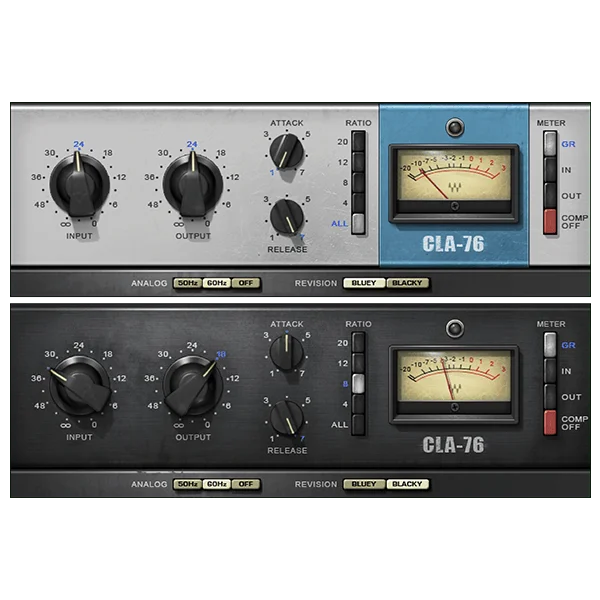
Task: Select ratio 20 on Blacky unit
Action: (359, 342)
